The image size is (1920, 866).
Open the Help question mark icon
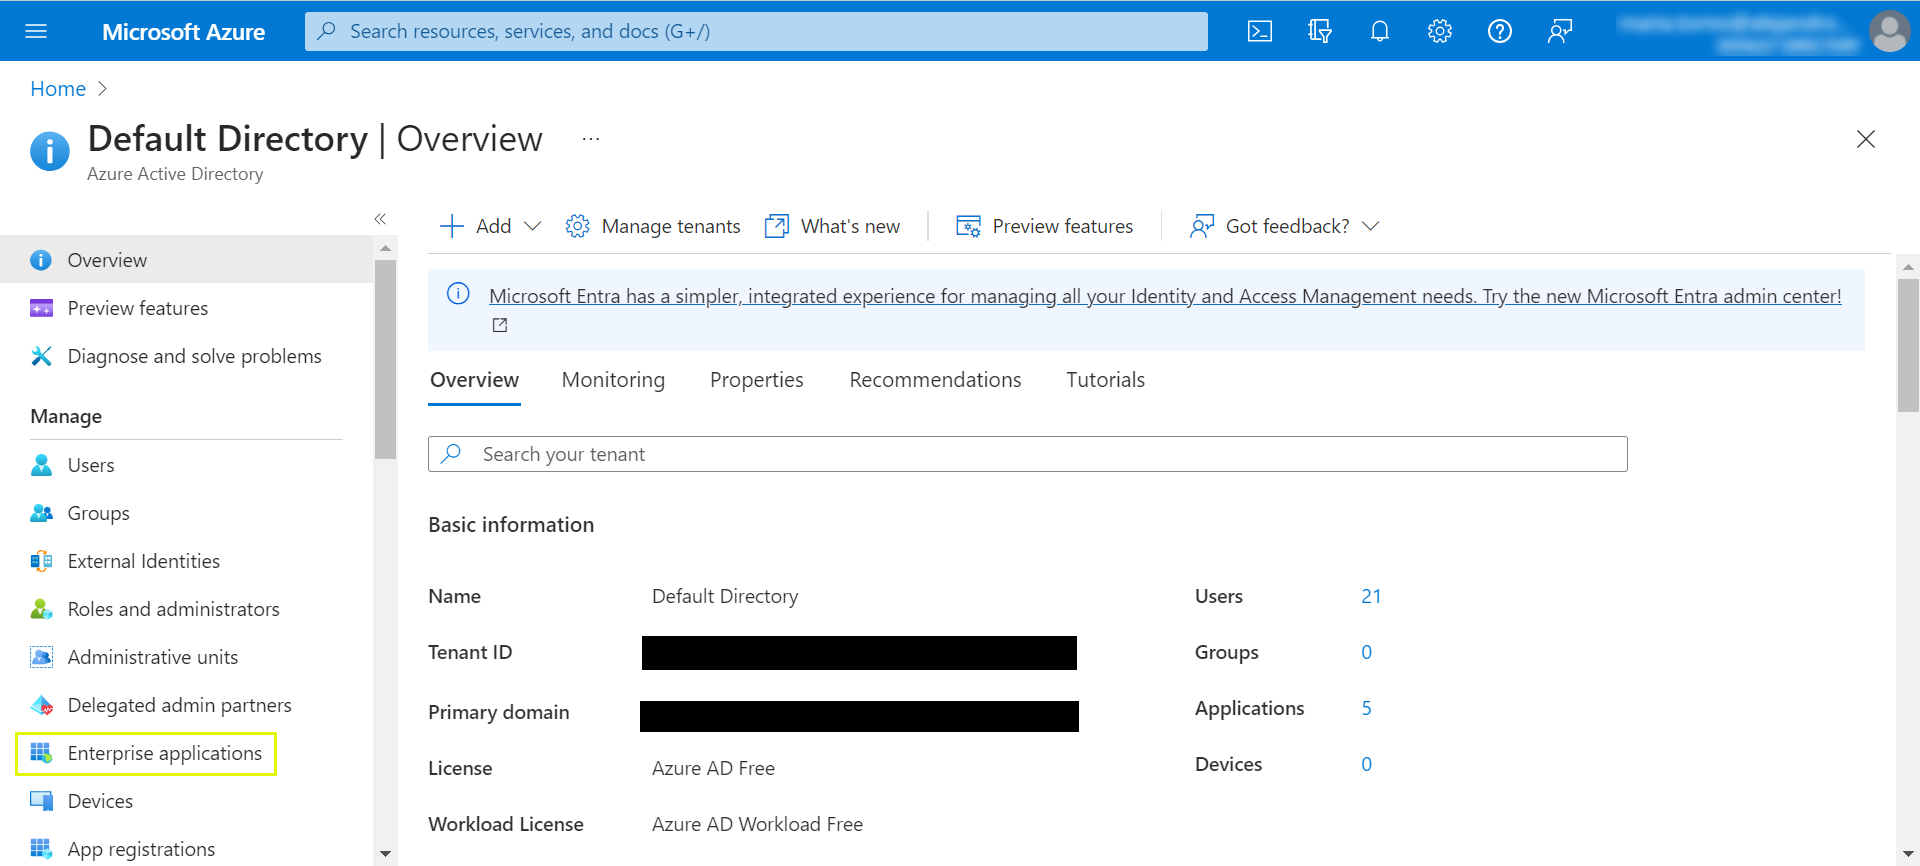tap(1500, 31)
